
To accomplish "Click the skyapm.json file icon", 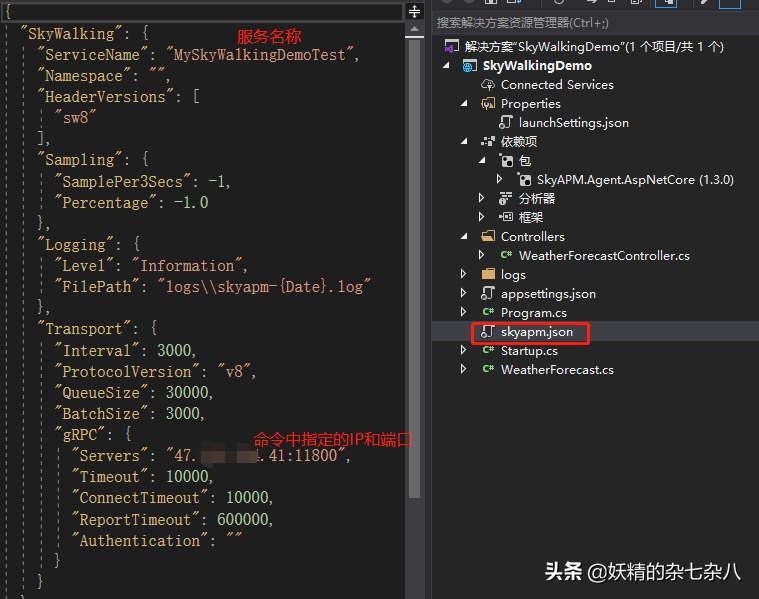I will click(x=487, y=332).
